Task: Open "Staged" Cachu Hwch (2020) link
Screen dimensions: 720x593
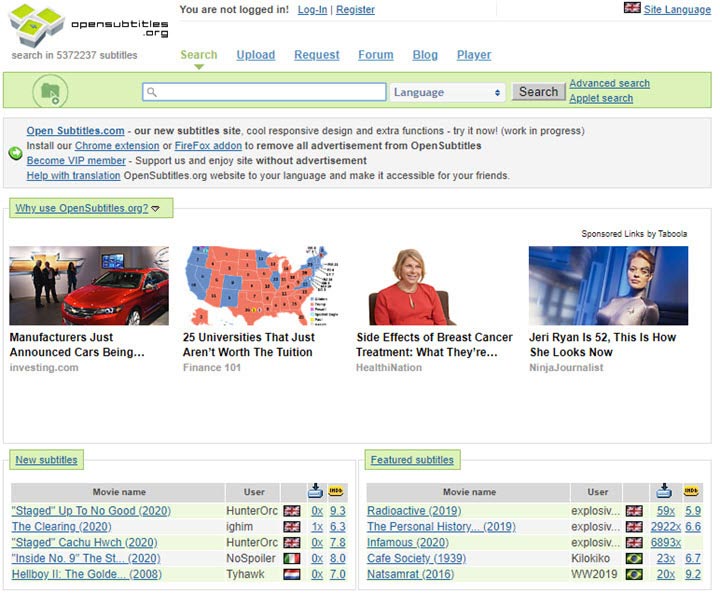Action: tap(84, 542)
